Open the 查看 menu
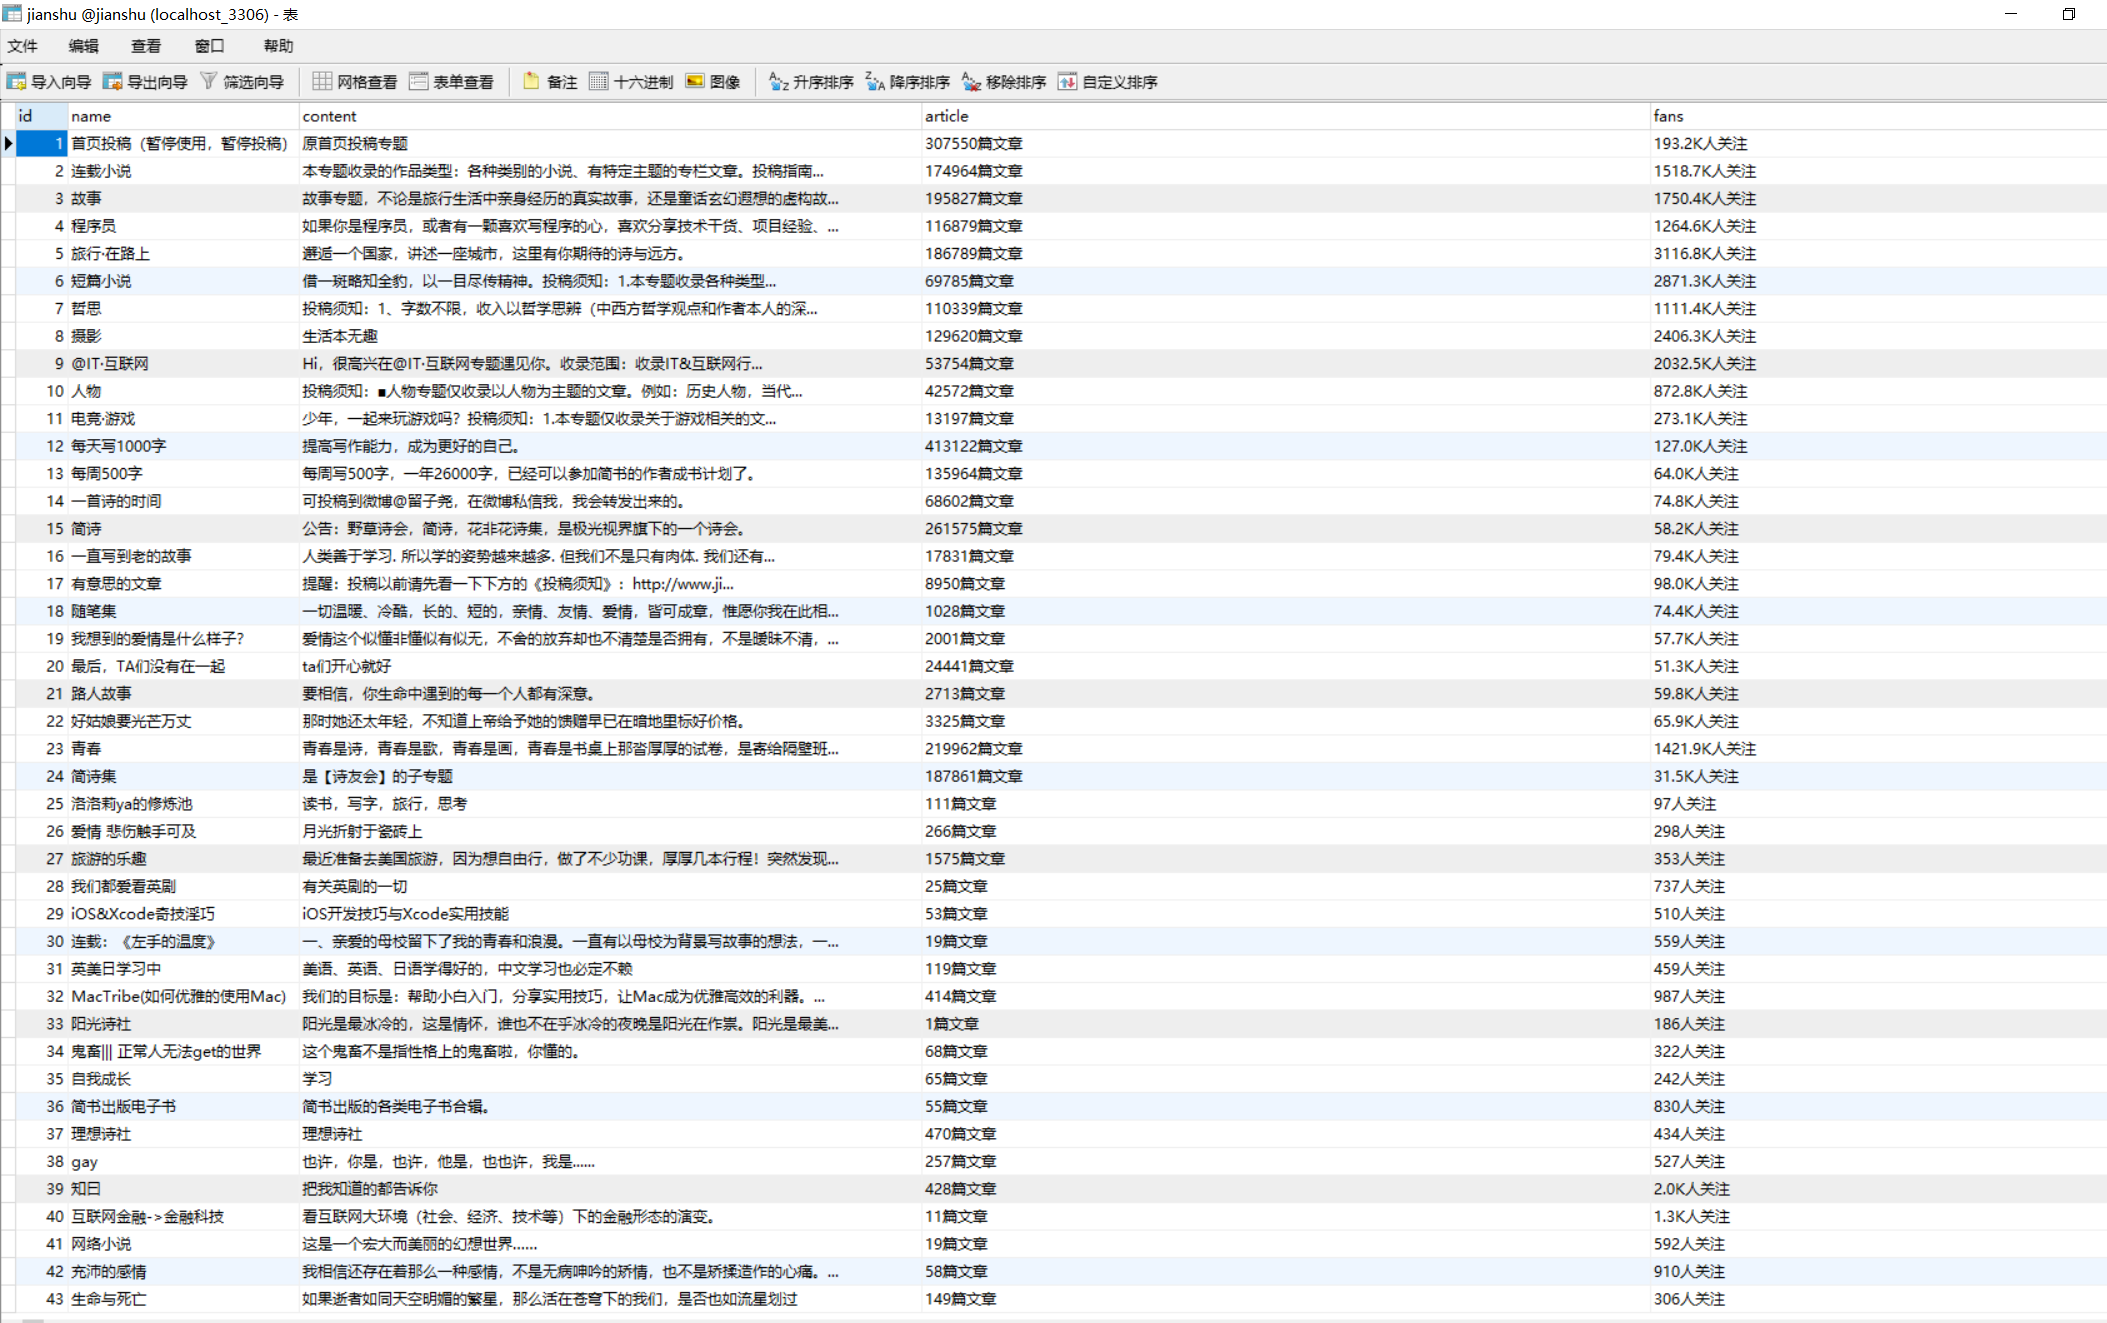Image resolution: width=2107 pixels, height=1323 pixels. [146, 46]
